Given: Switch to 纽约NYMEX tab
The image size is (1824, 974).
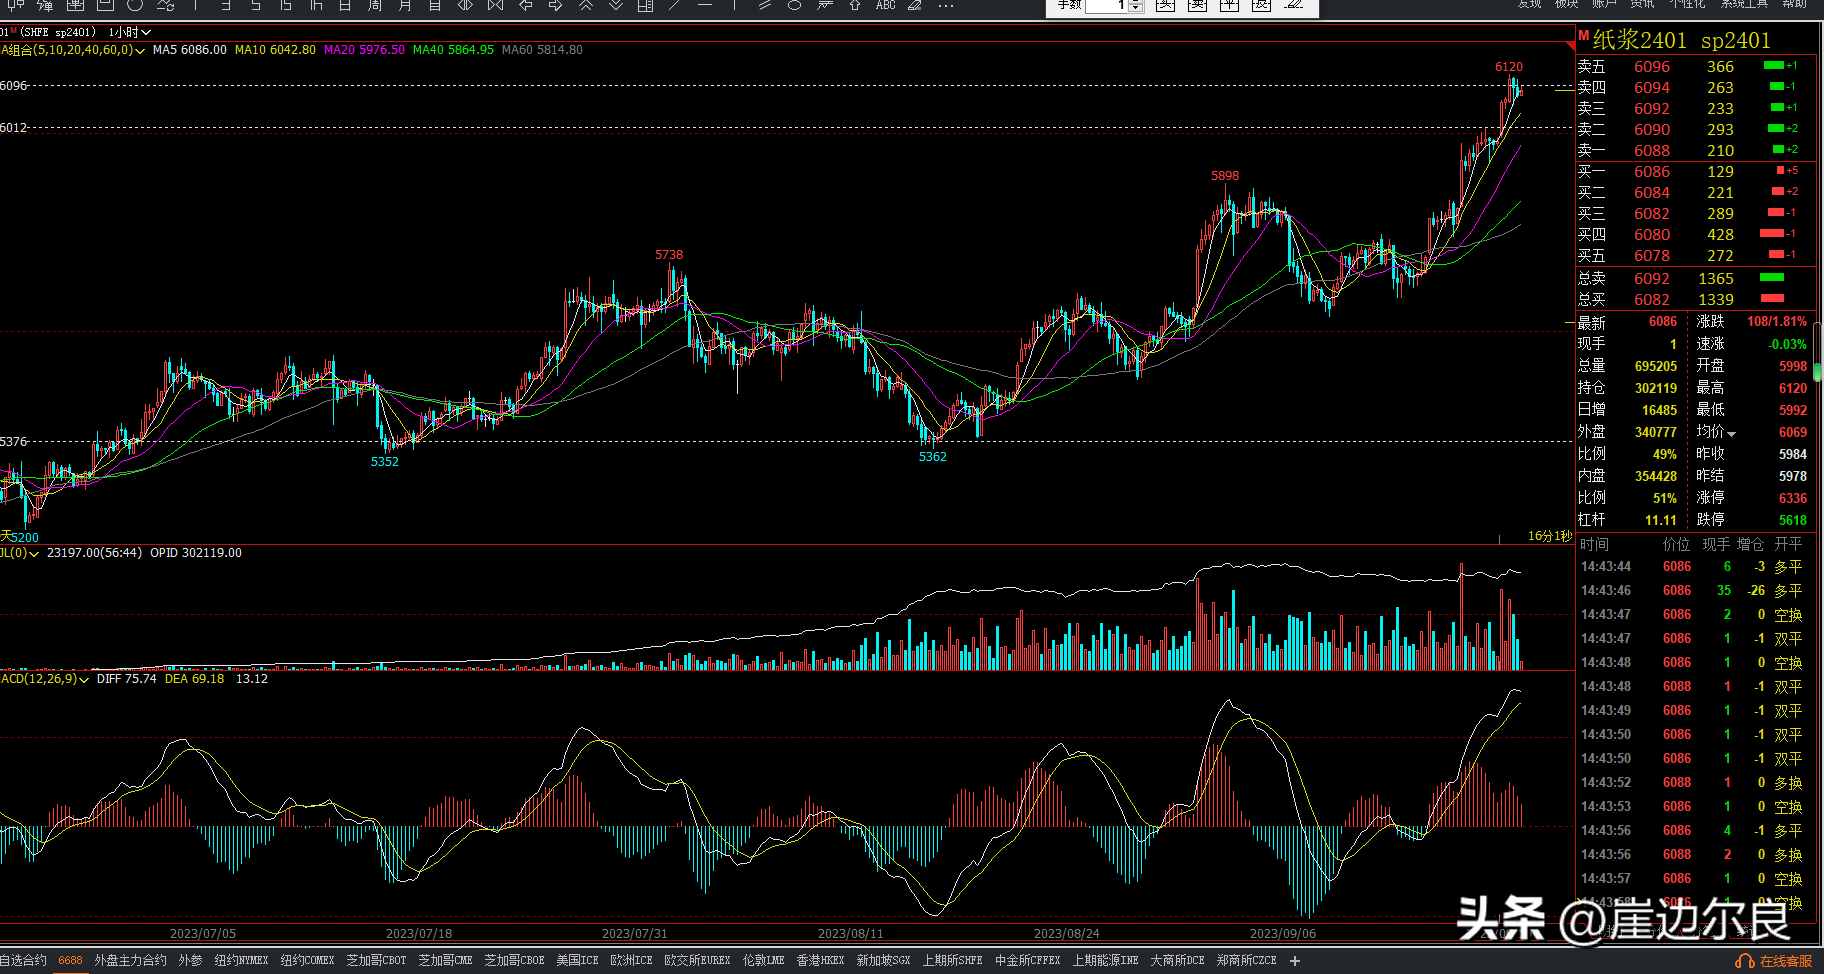Looking at the screenshot, I should [x=241, y=960].
